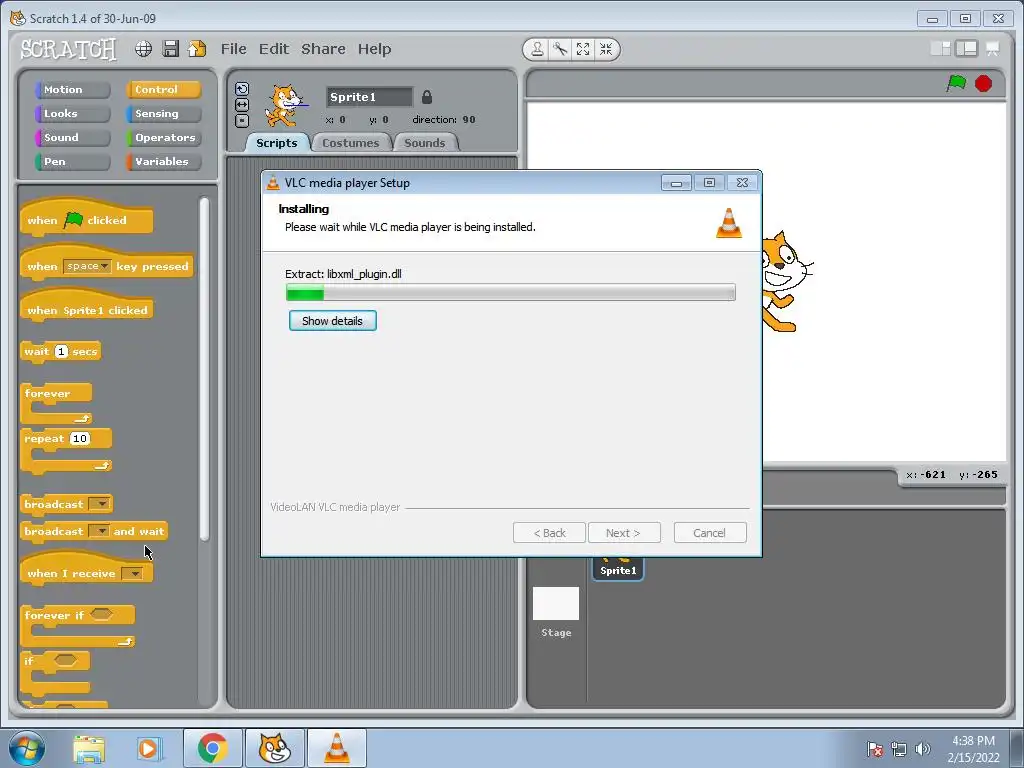Click the Cancel button in VLC setup
The image size is (1024, 768).
[x=710, y=533]
